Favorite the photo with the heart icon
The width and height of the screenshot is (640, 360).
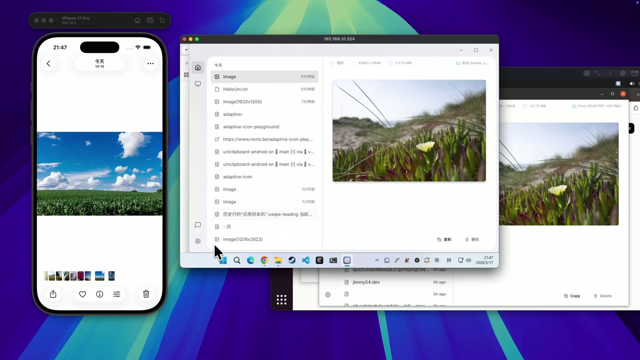[82, 294]
